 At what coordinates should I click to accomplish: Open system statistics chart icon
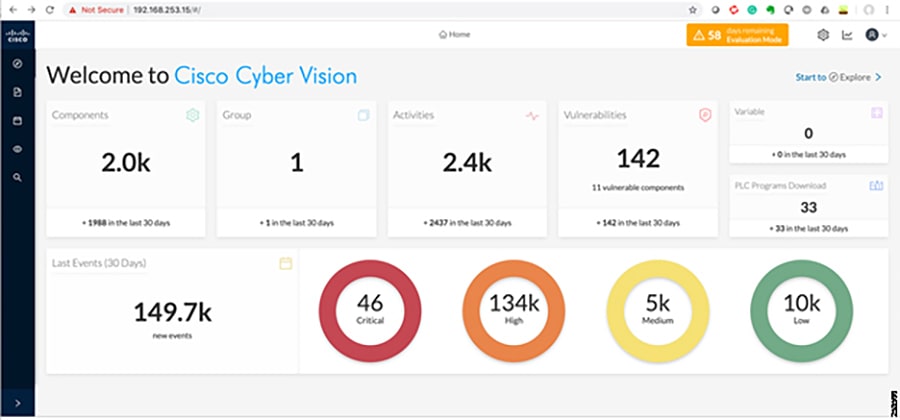[x=847, y=35]
